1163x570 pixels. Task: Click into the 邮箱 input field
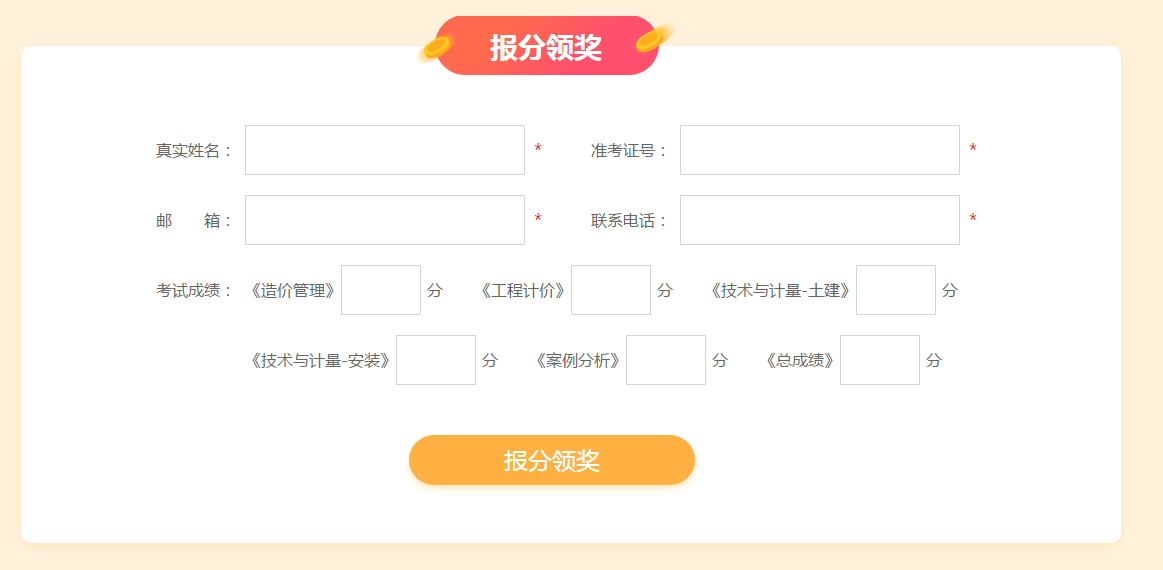pos(384,220)
